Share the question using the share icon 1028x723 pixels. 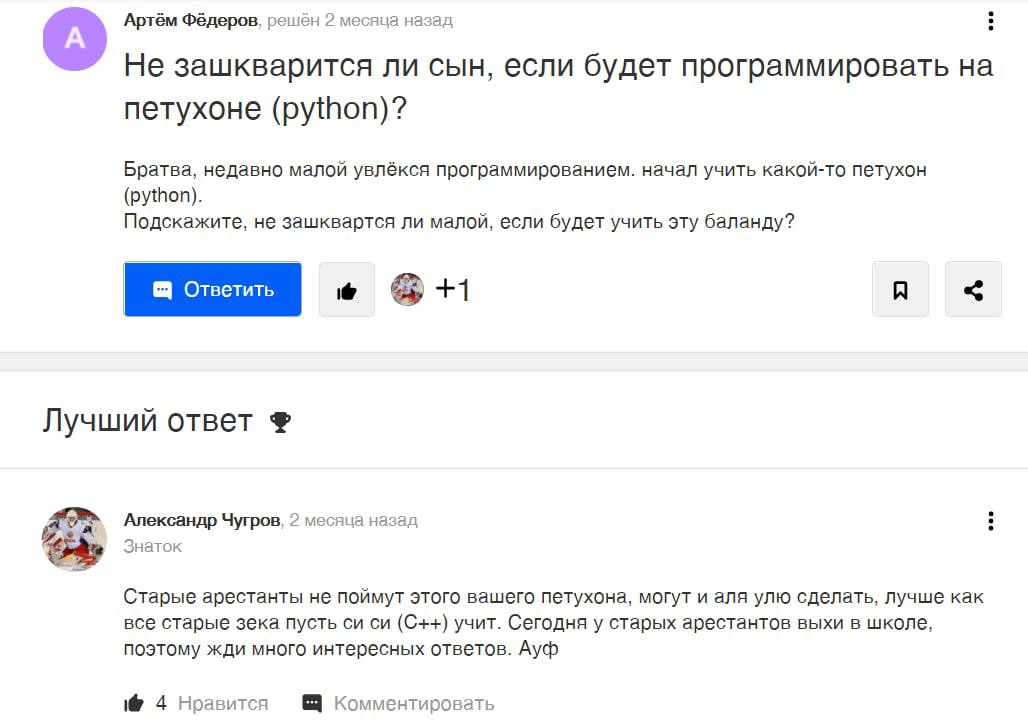pyautogui.click(x=973, y=289)
